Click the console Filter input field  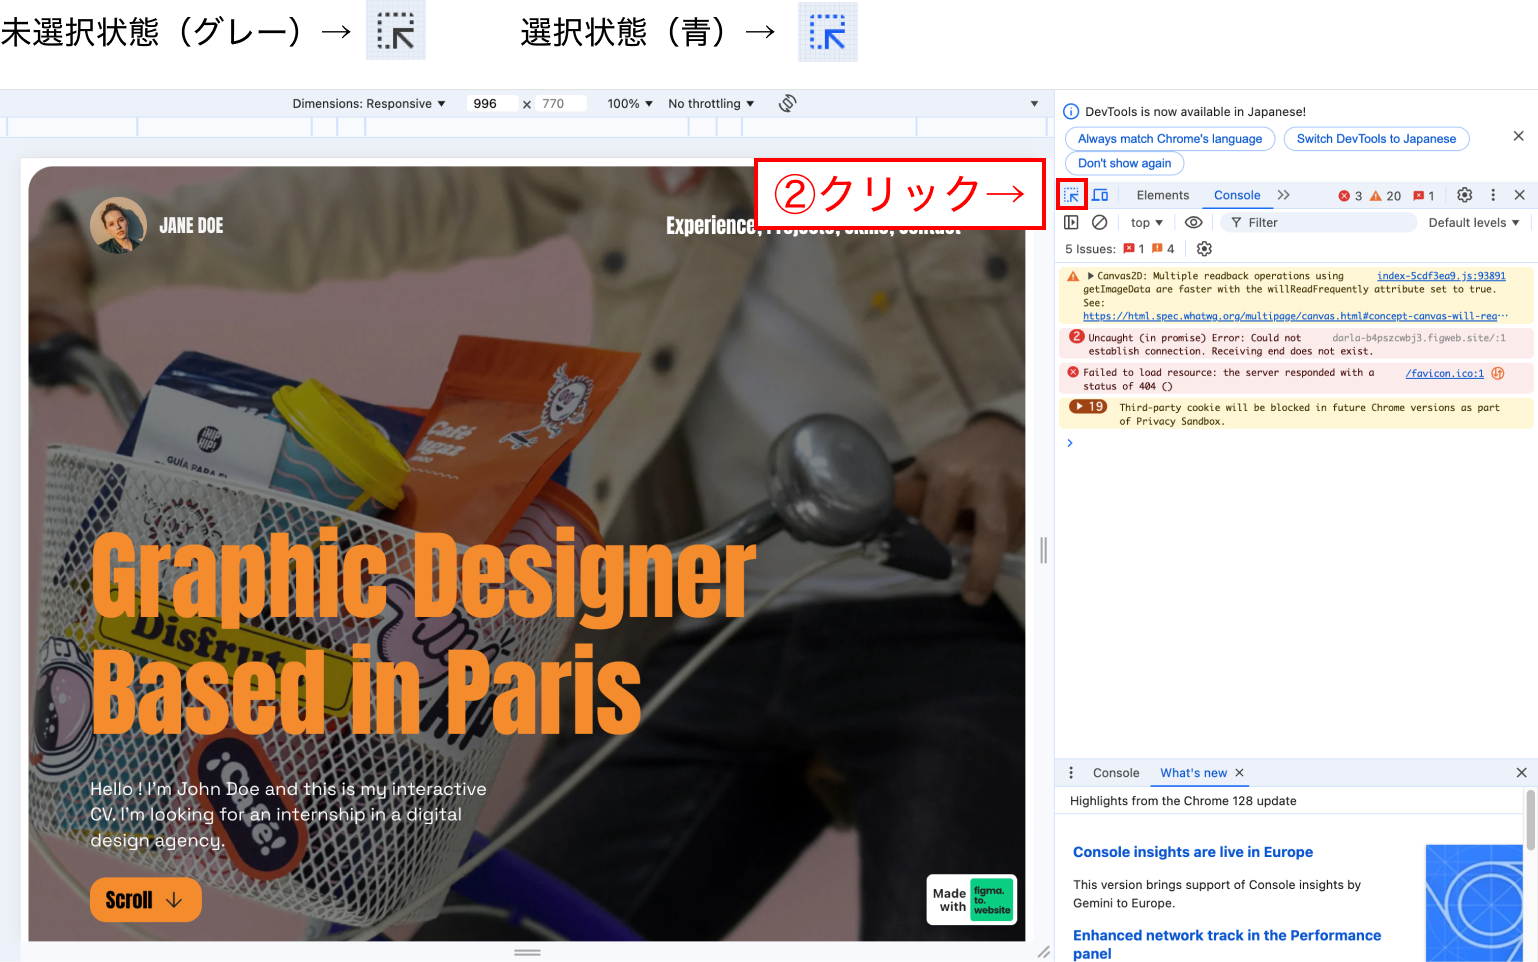click(1320, 222)
